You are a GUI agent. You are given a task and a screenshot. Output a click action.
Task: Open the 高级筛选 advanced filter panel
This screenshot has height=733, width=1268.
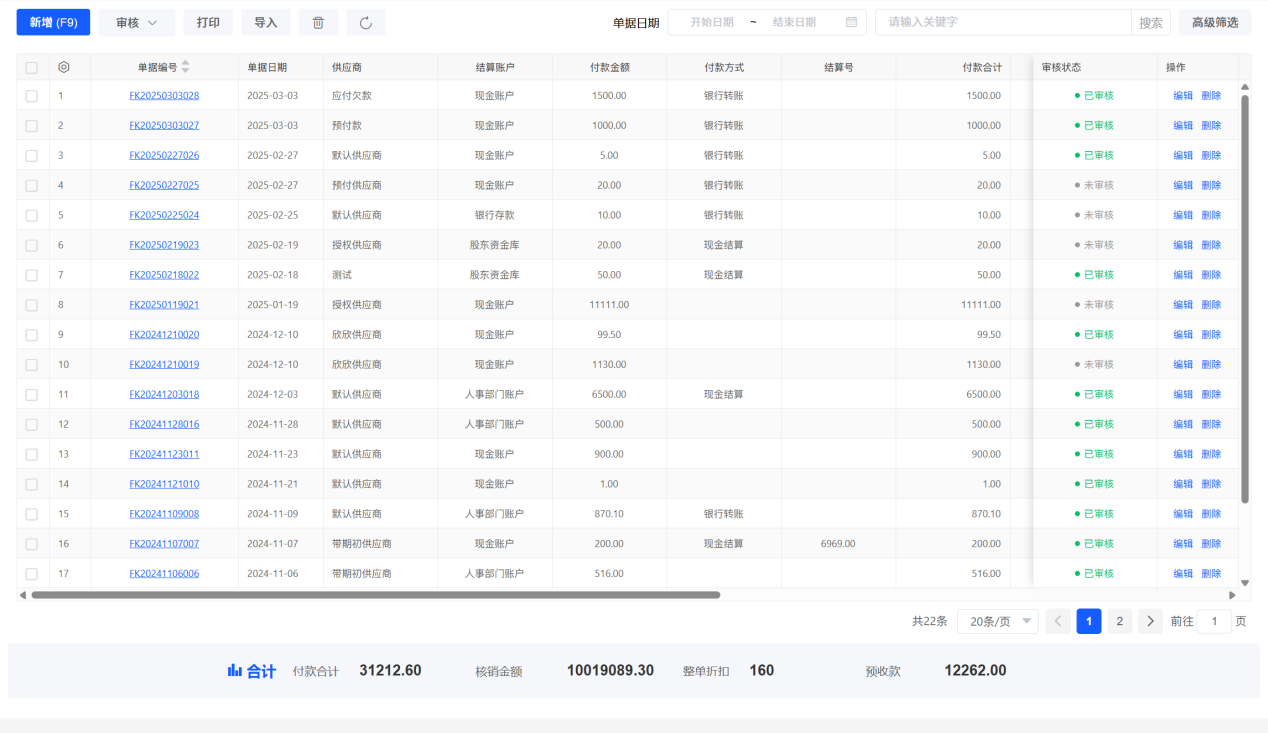(x=1214, y=23)
